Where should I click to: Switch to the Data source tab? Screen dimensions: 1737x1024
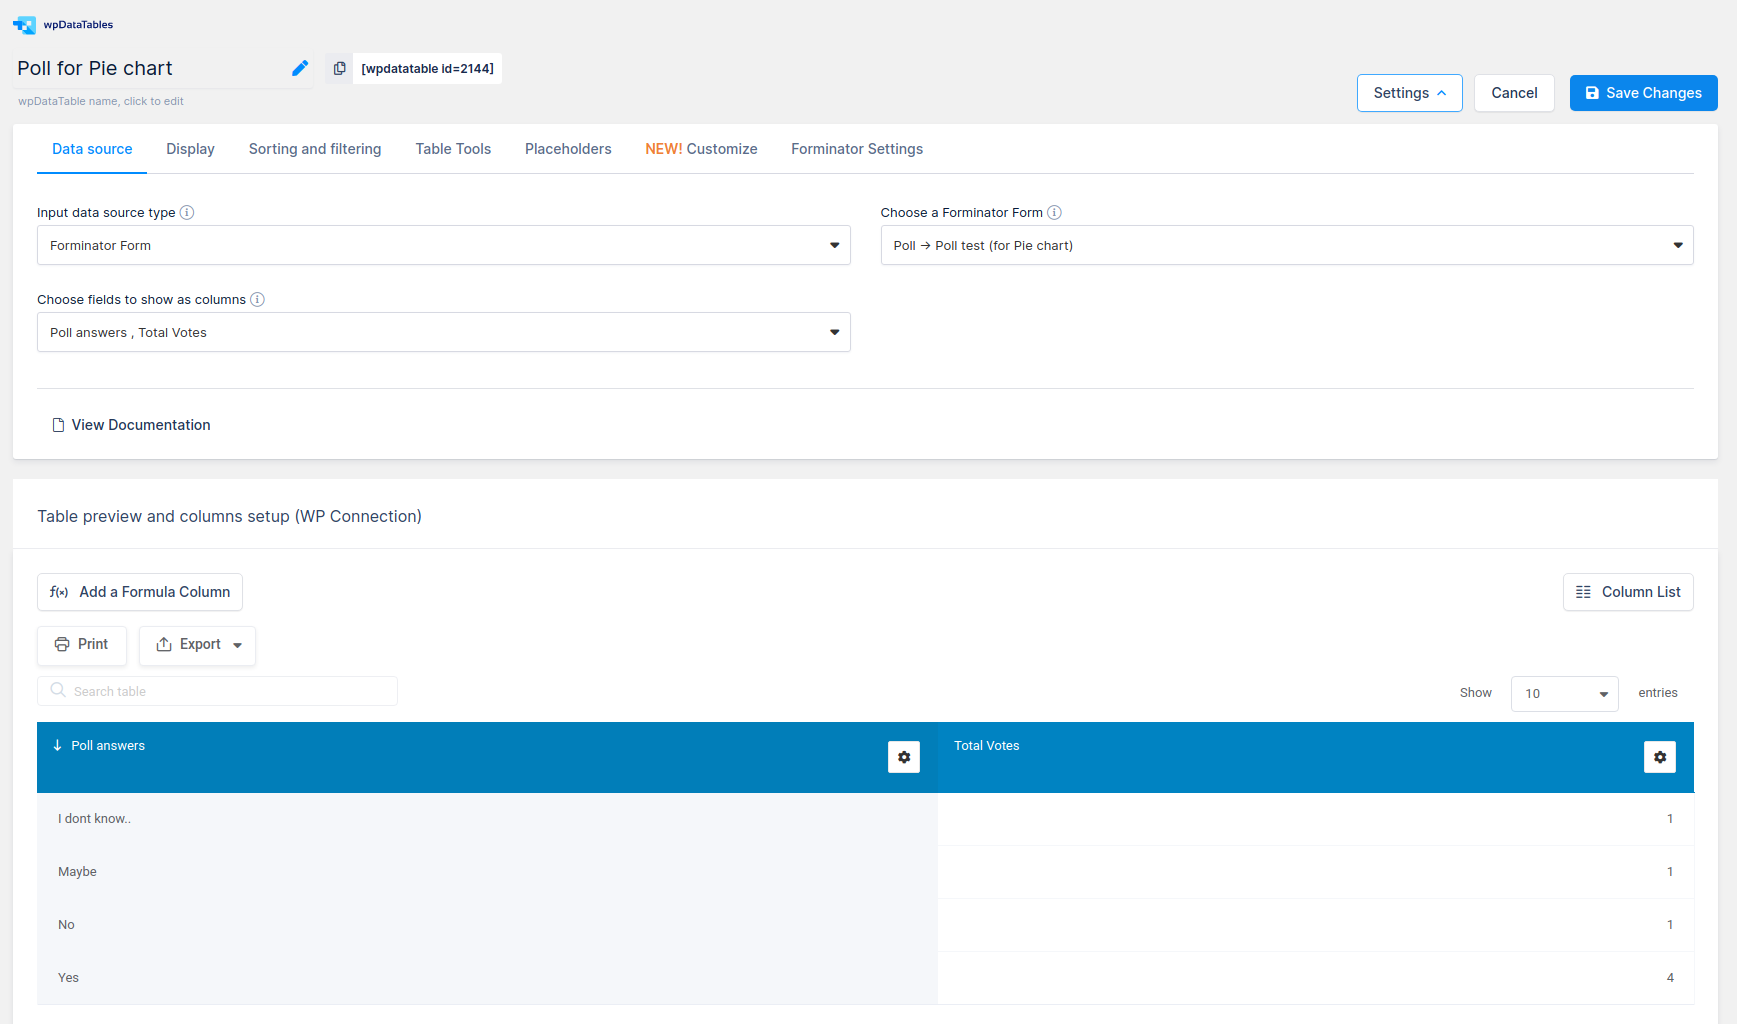(x=92, y=149)
